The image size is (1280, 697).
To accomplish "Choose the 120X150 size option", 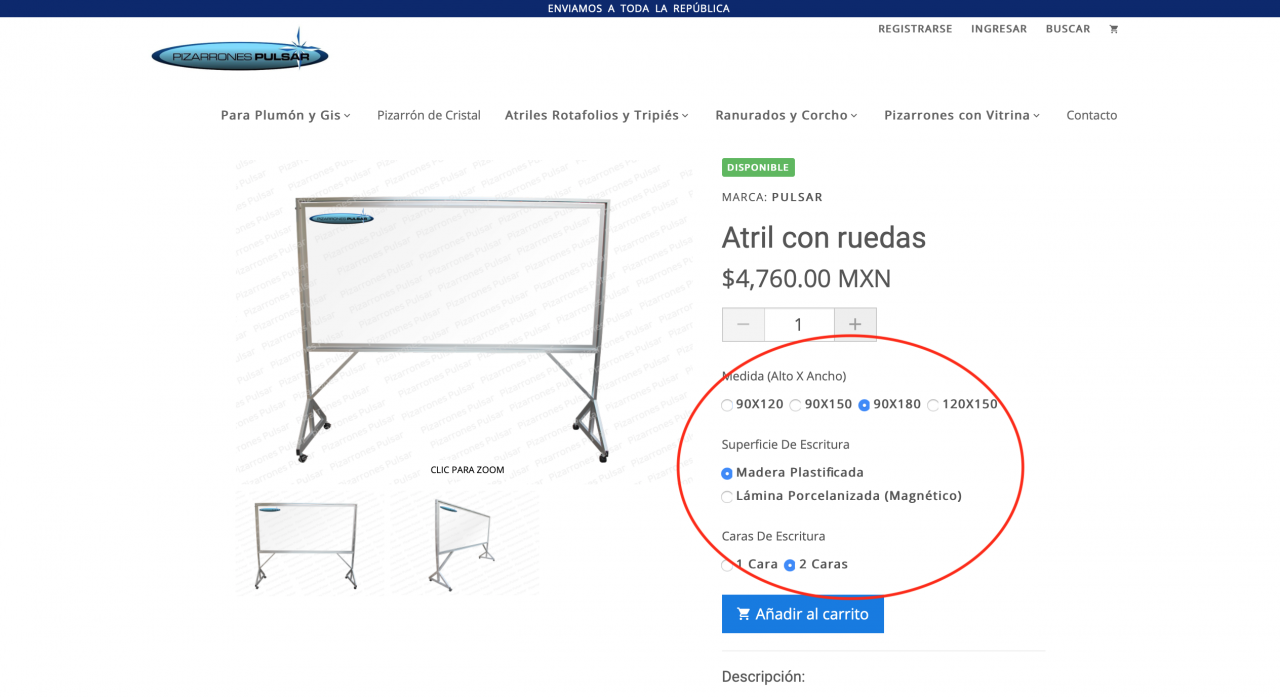I will tap(933, 405).
